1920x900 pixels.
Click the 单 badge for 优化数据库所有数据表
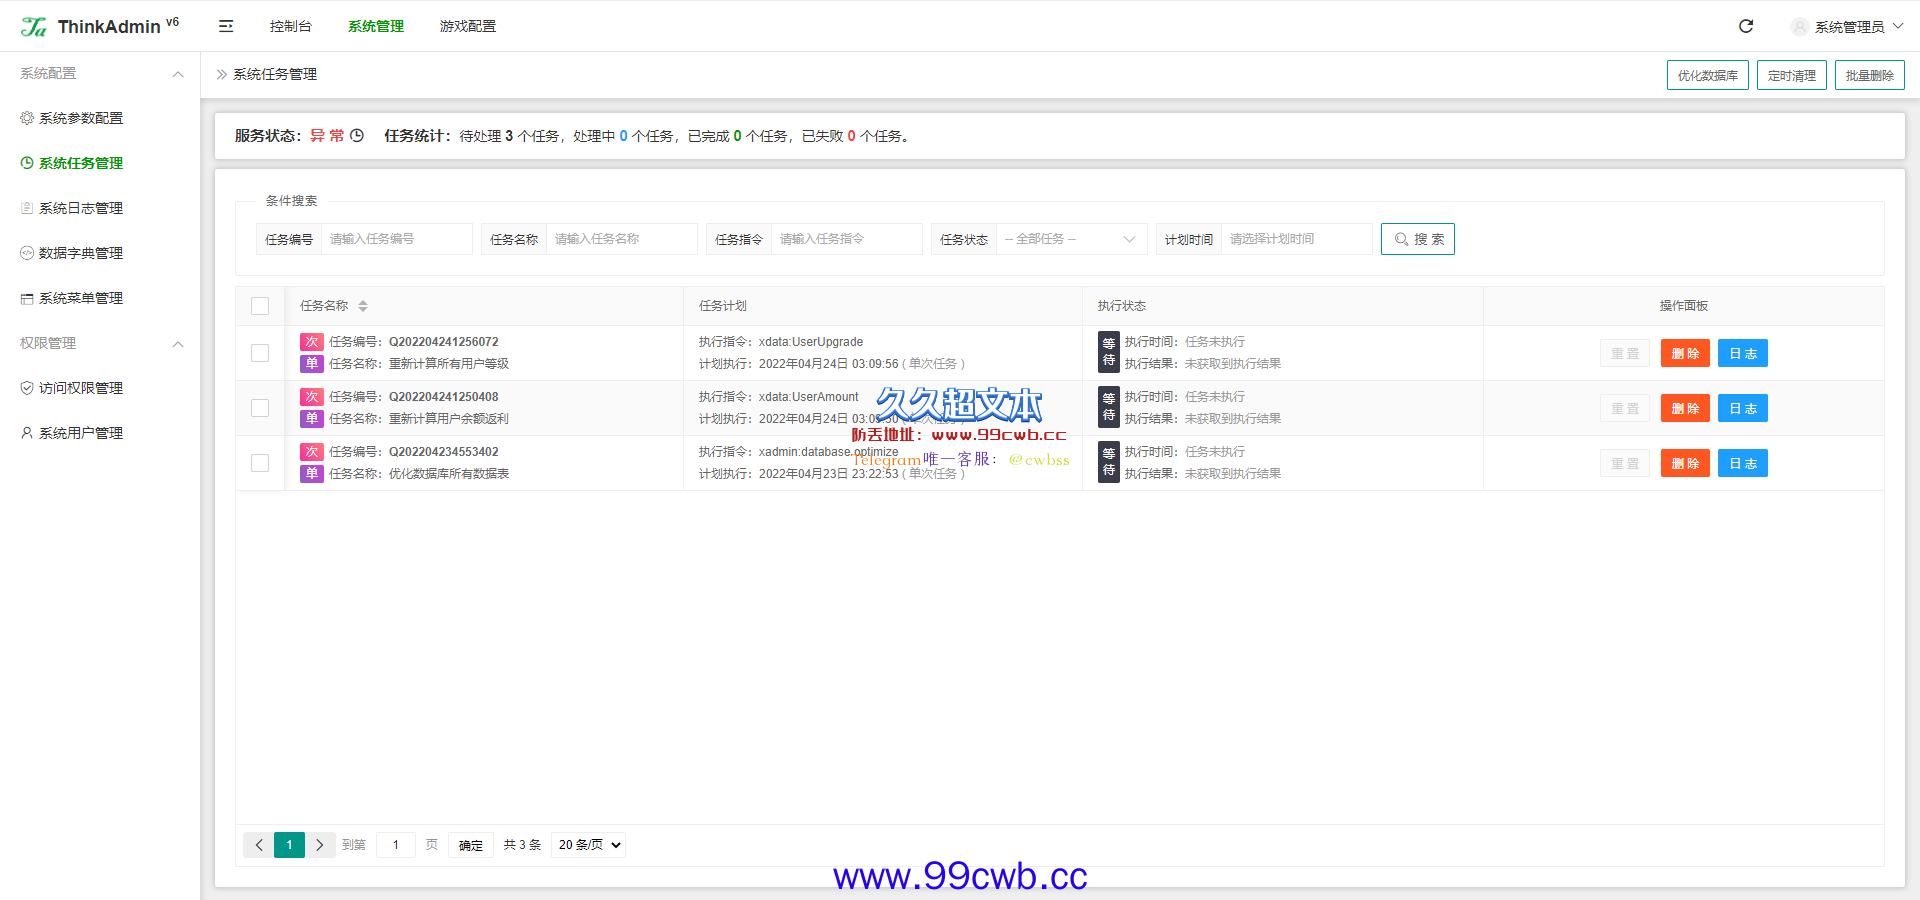point(312,474)
